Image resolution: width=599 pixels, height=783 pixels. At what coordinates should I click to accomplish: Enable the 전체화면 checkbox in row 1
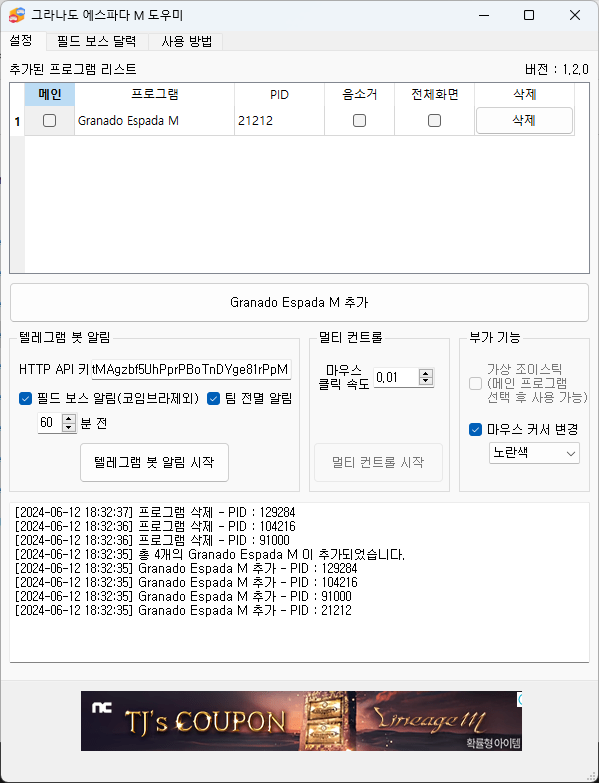click(434, 120)
